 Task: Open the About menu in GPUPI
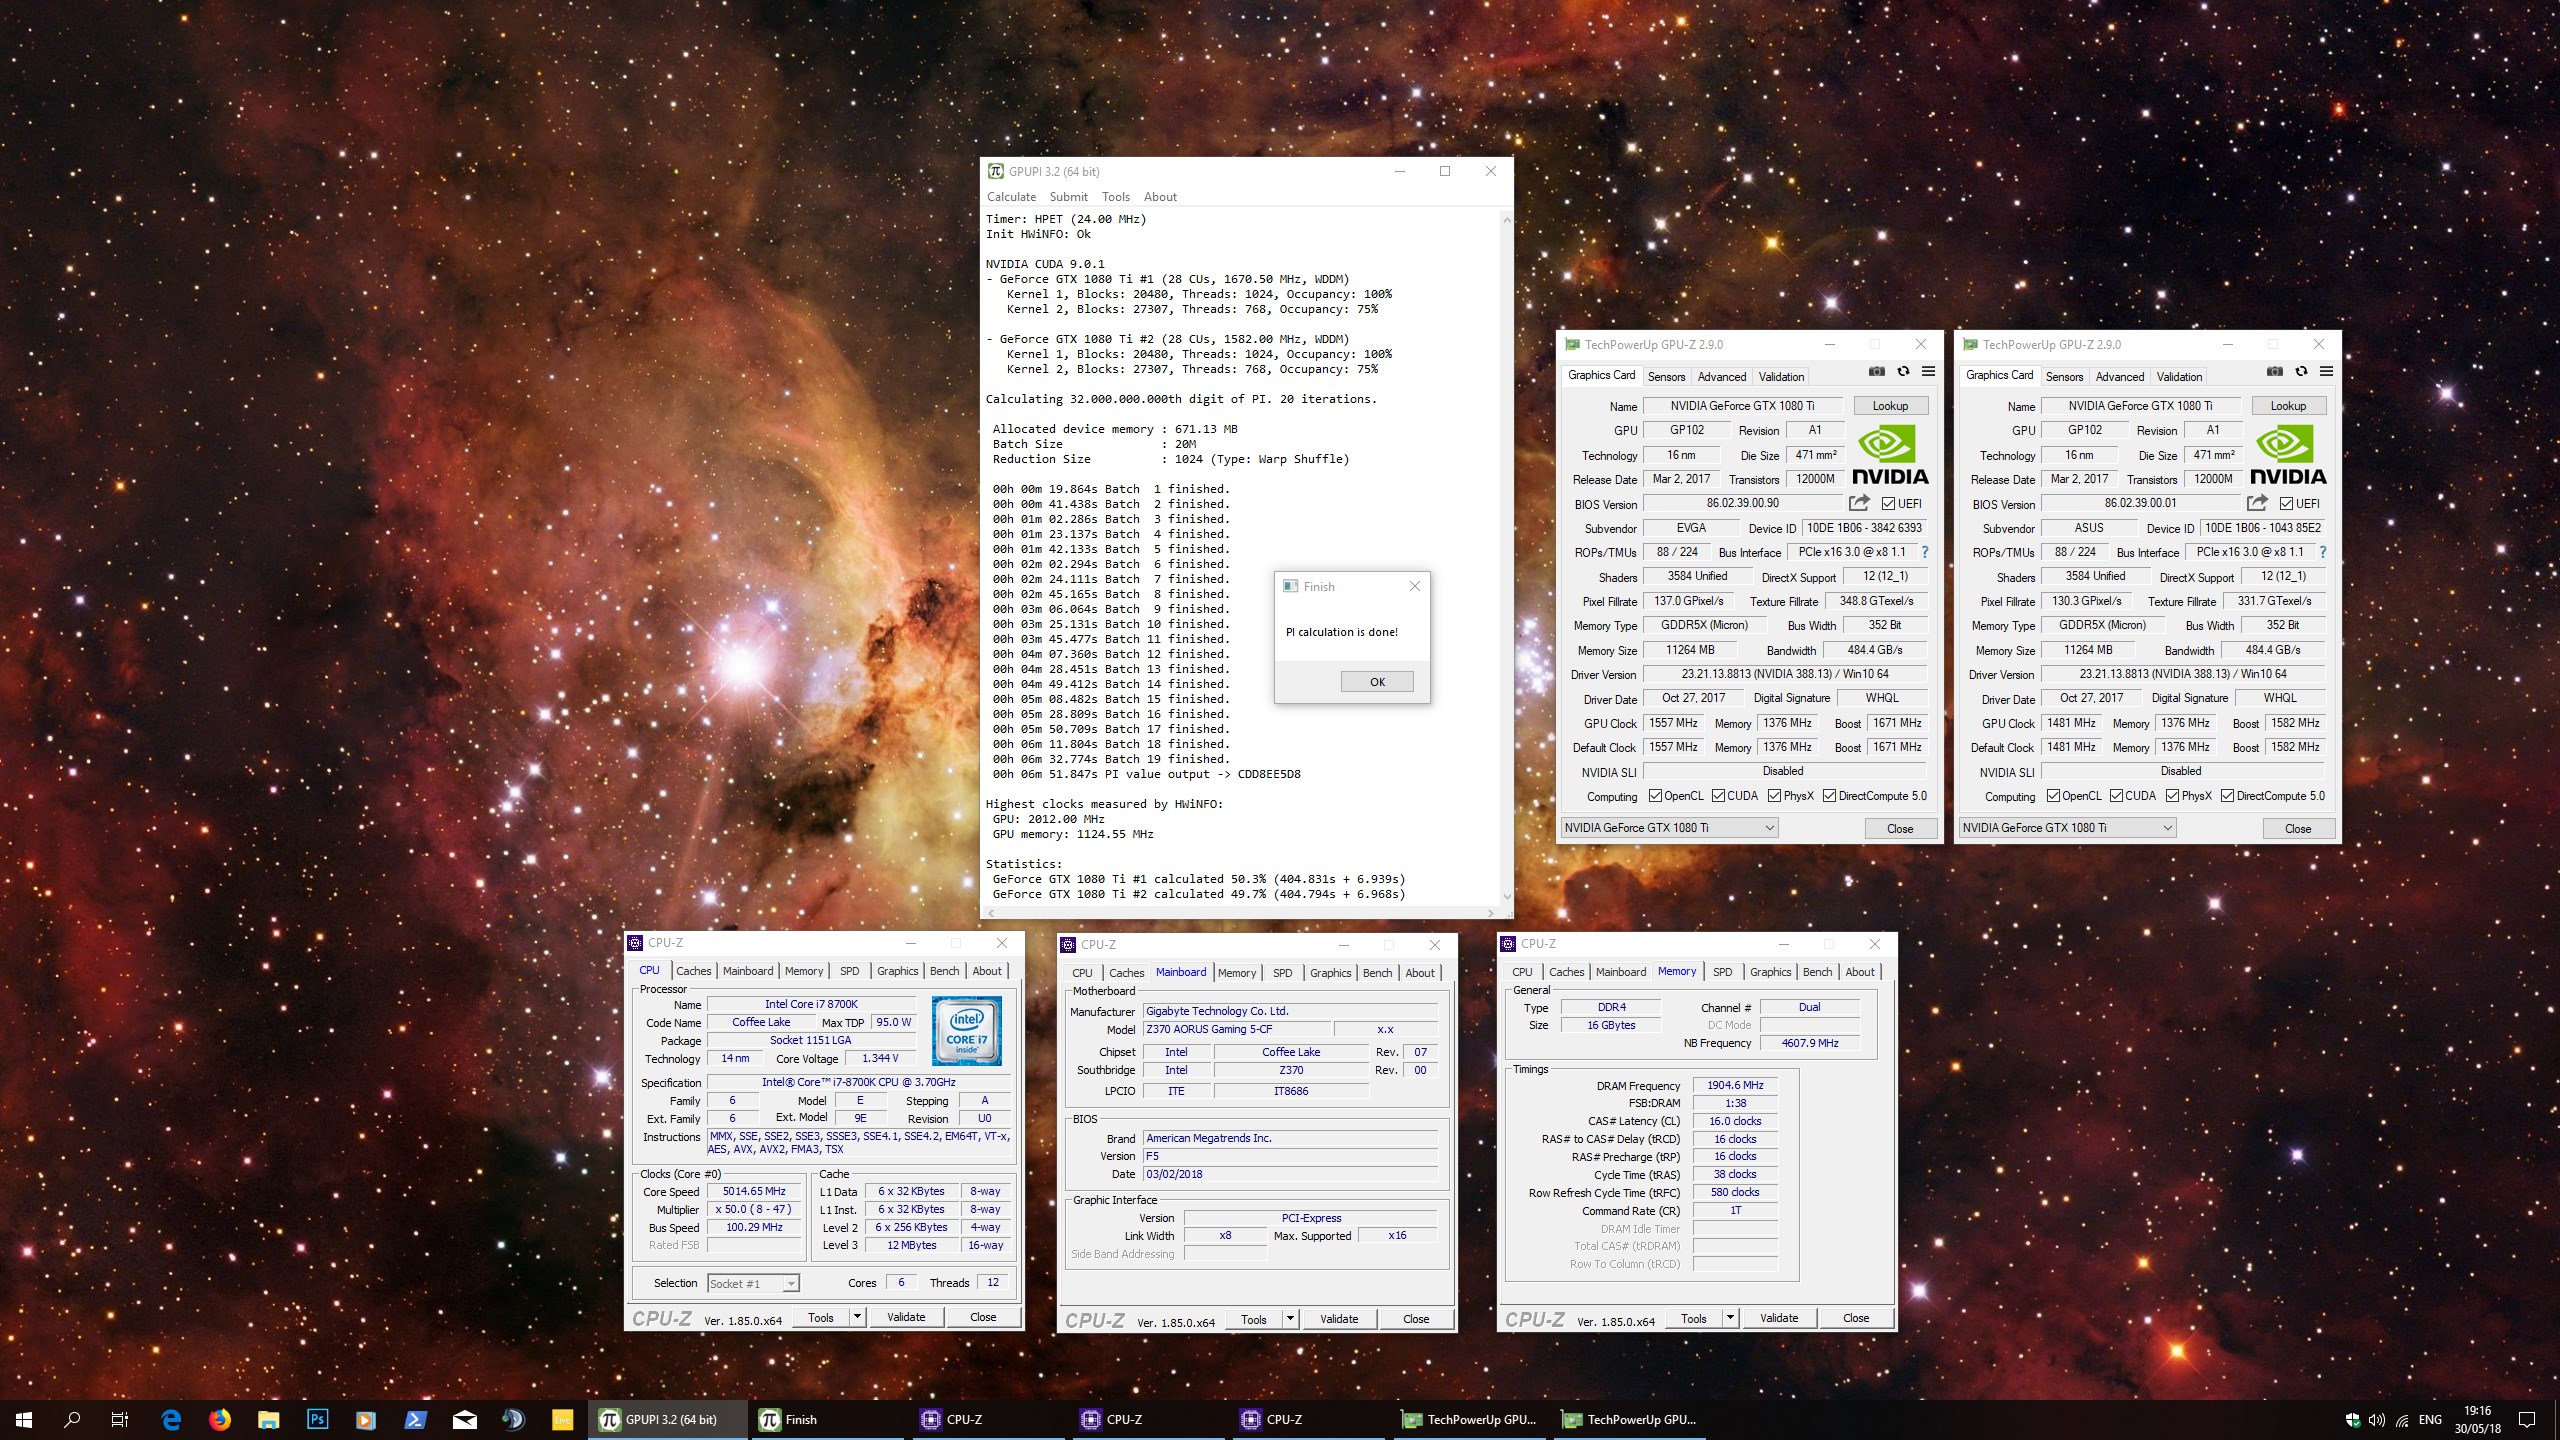(x=1160, y=197)
